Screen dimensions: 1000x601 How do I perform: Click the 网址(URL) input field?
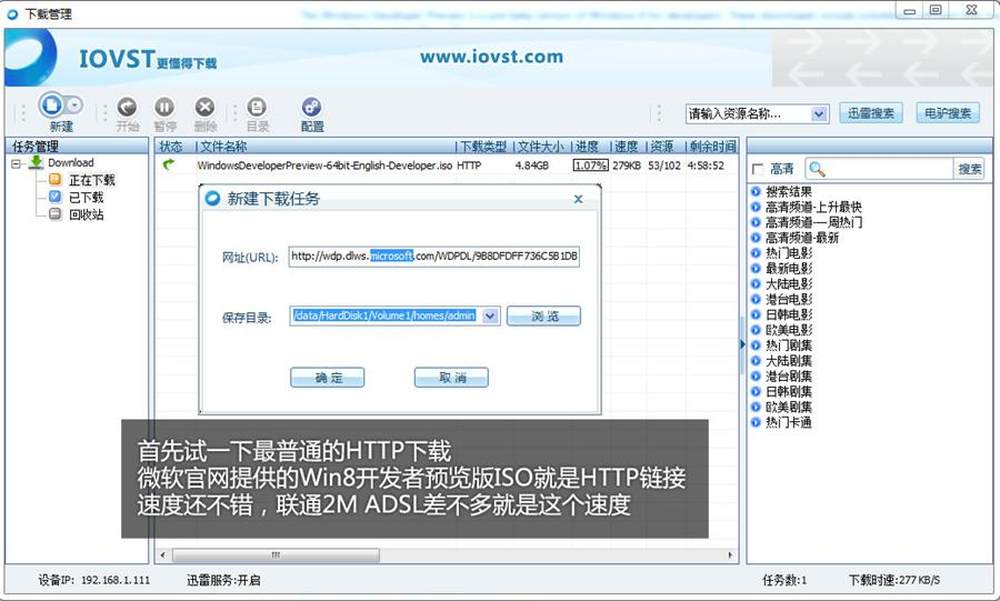(x=434, y=256)
